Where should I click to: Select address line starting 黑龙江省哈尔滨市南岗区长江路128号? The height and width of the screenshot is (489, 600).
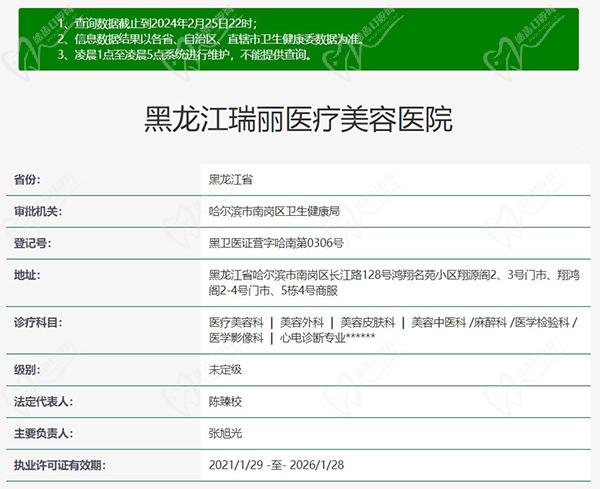pyautogui.click(x=394, y=275)
